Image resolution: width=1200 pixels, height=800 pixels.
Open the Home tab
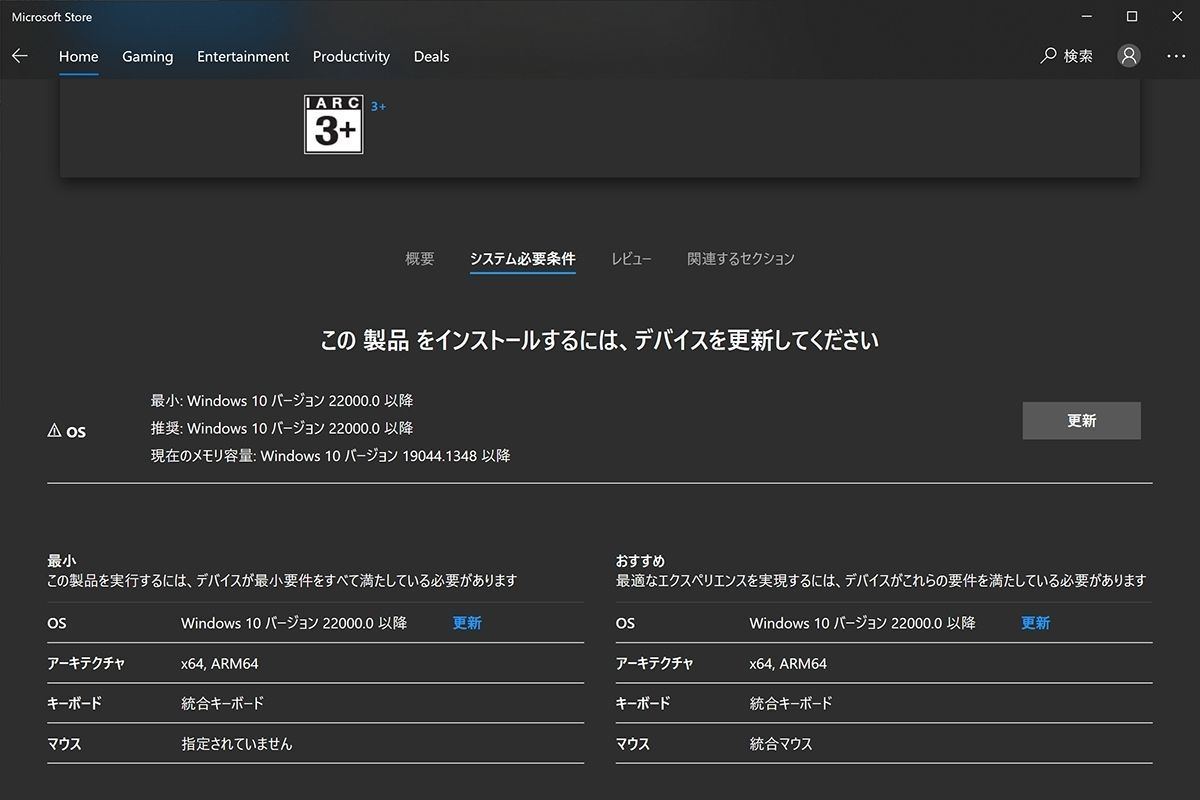(x=78, y=56)
